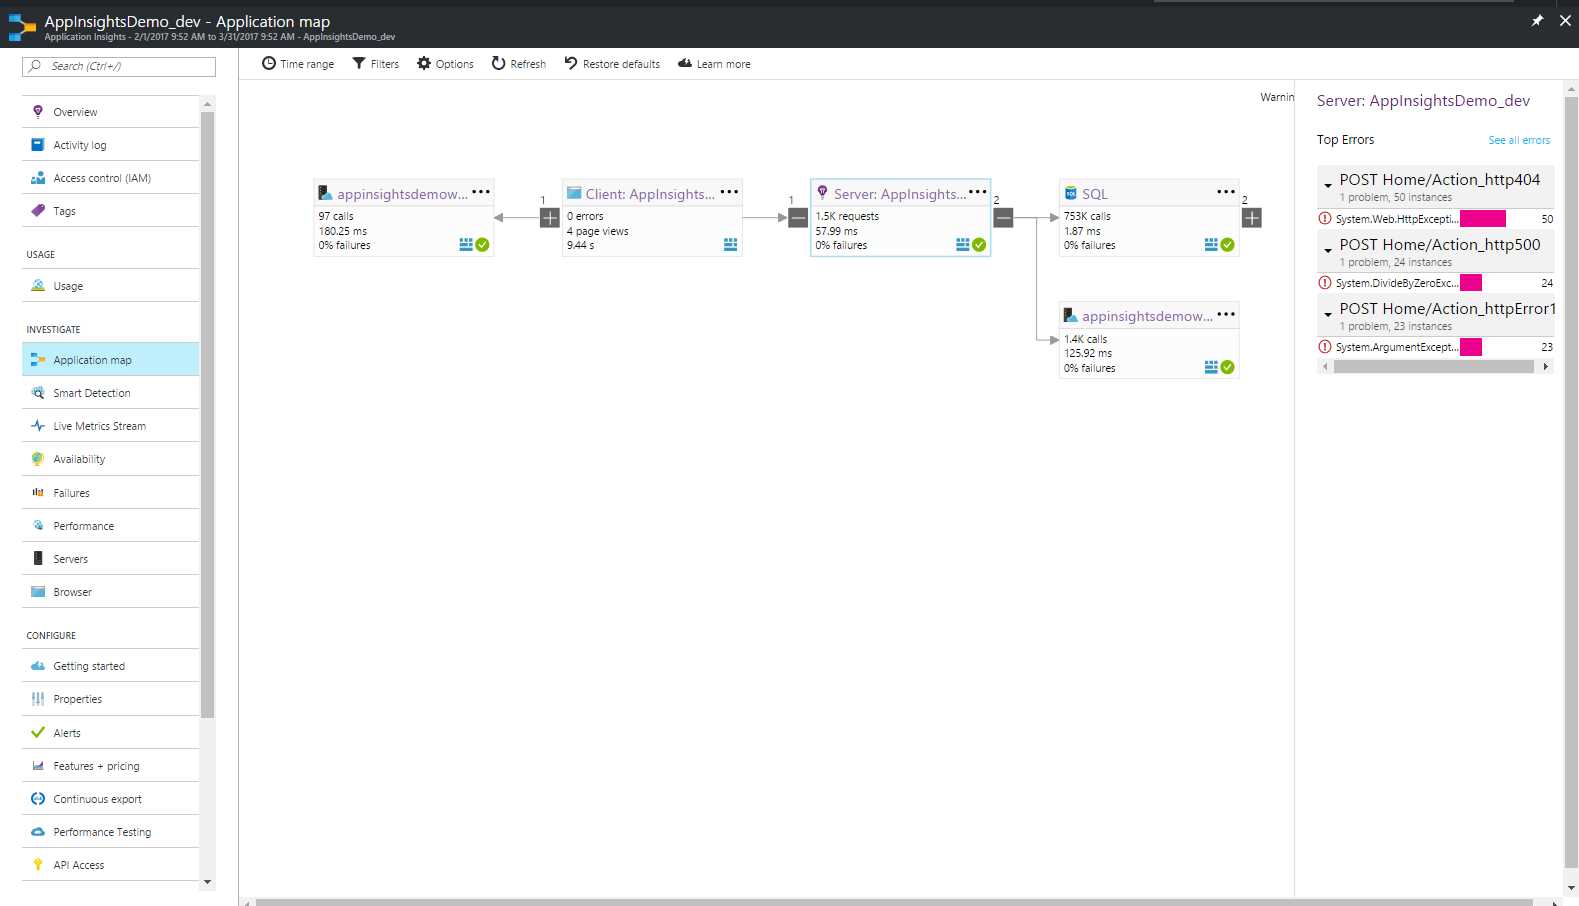Image resolution: width=1579 pixels, height=906 pixels.
Task: Click the Smart Detection icon
Action: [38, 393]
